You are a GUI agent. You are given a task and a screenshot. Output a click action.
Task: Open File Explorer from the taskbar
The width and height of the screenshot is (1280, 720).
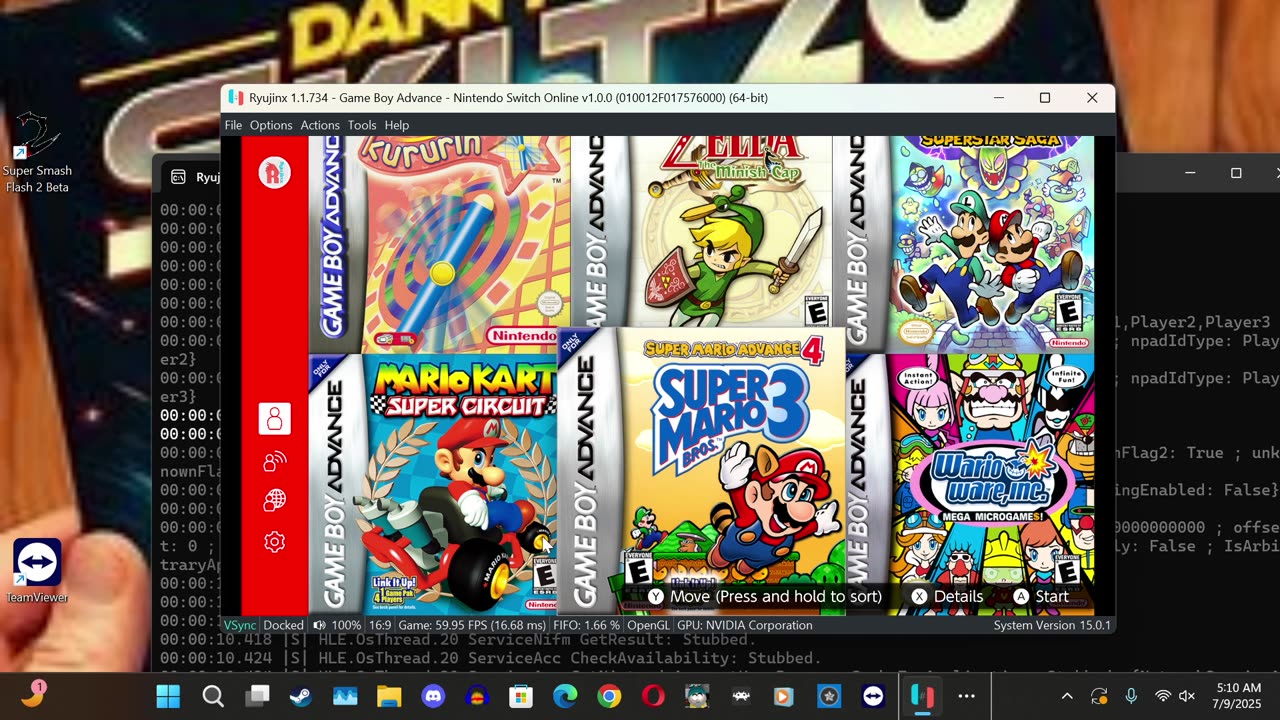click(389, 696)
